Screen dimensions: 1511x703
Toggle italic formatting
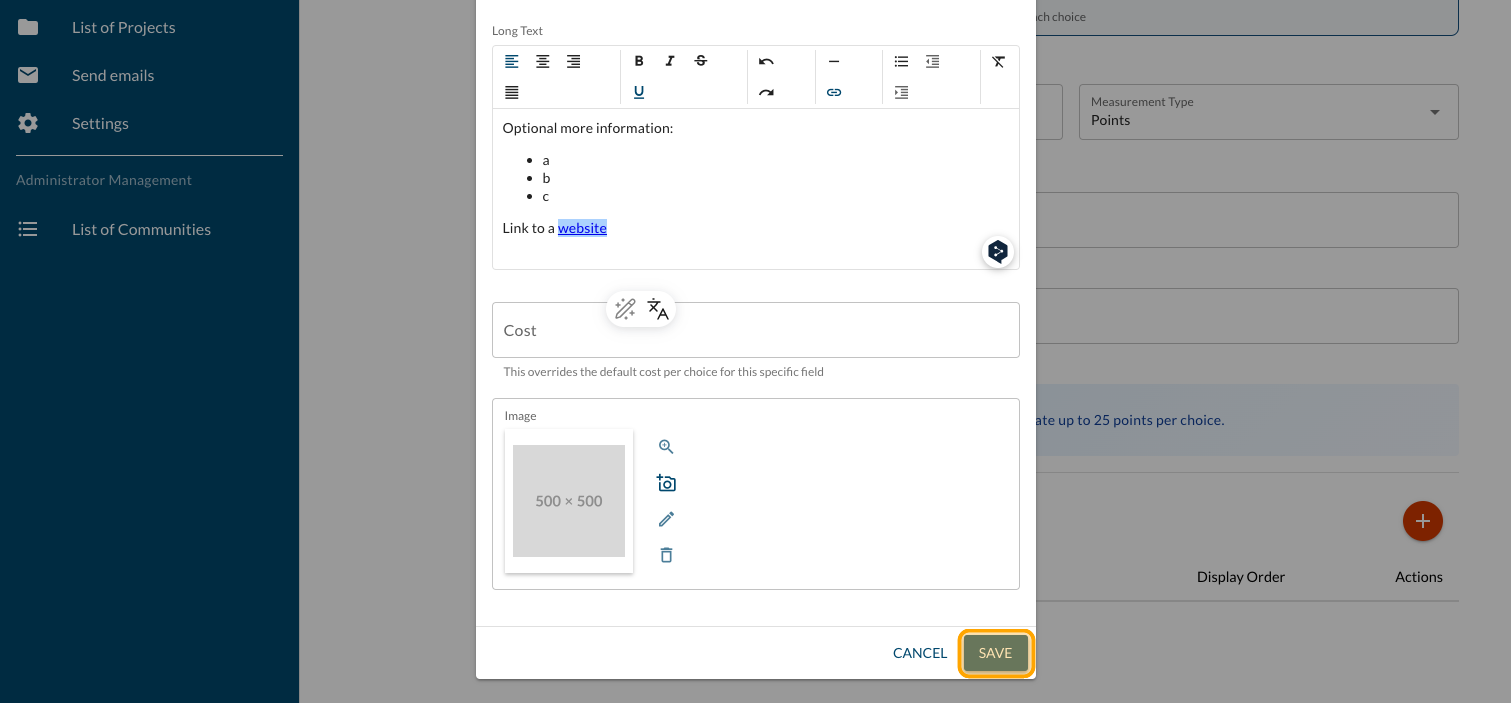[670, 62]
